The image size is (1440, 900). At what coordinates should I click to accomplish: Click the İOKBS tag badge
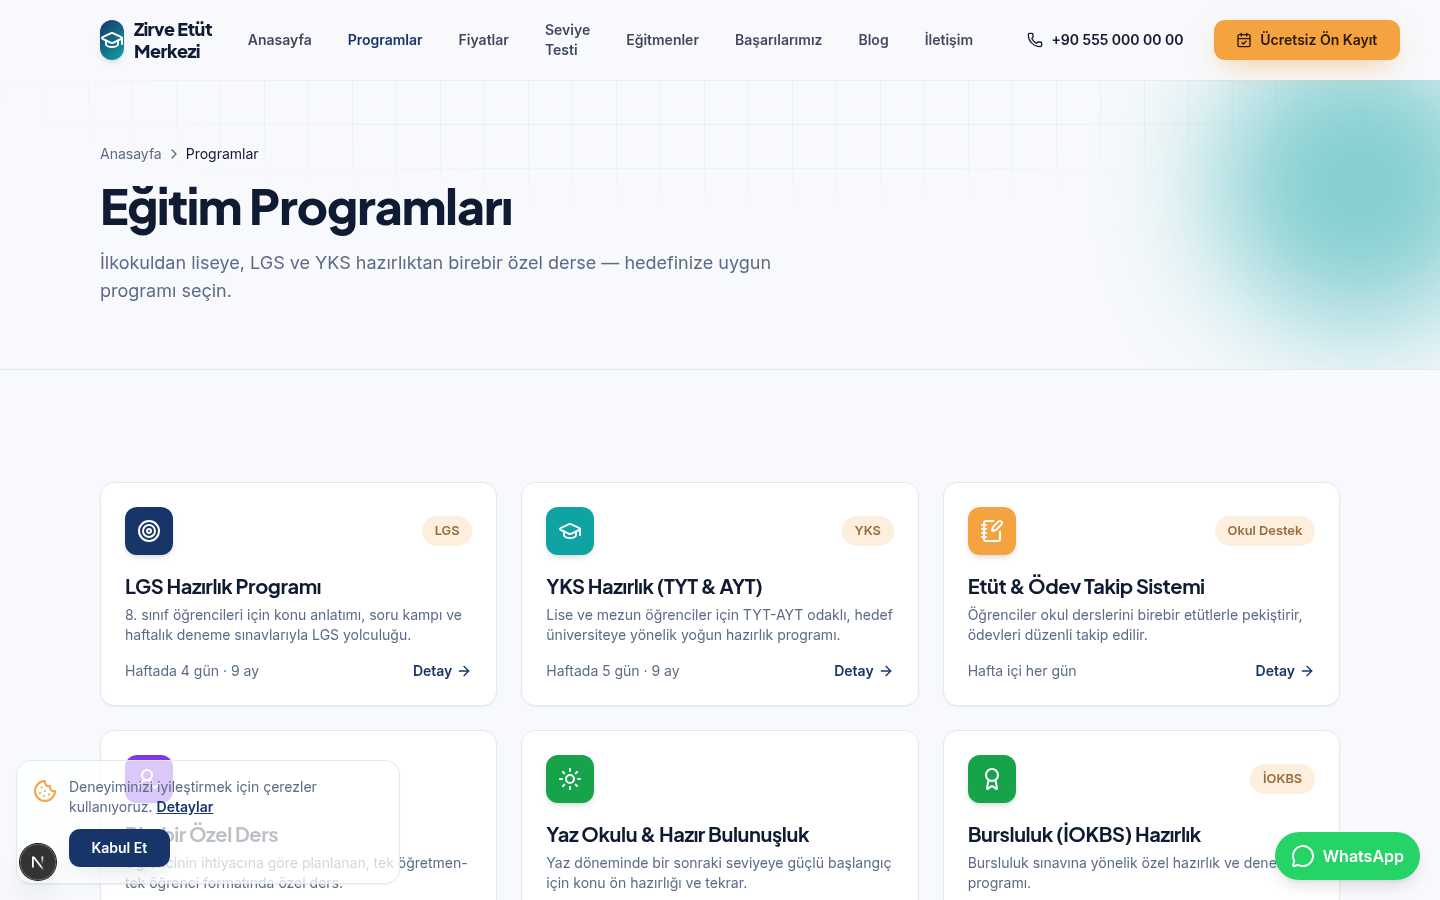point(1282,779)
